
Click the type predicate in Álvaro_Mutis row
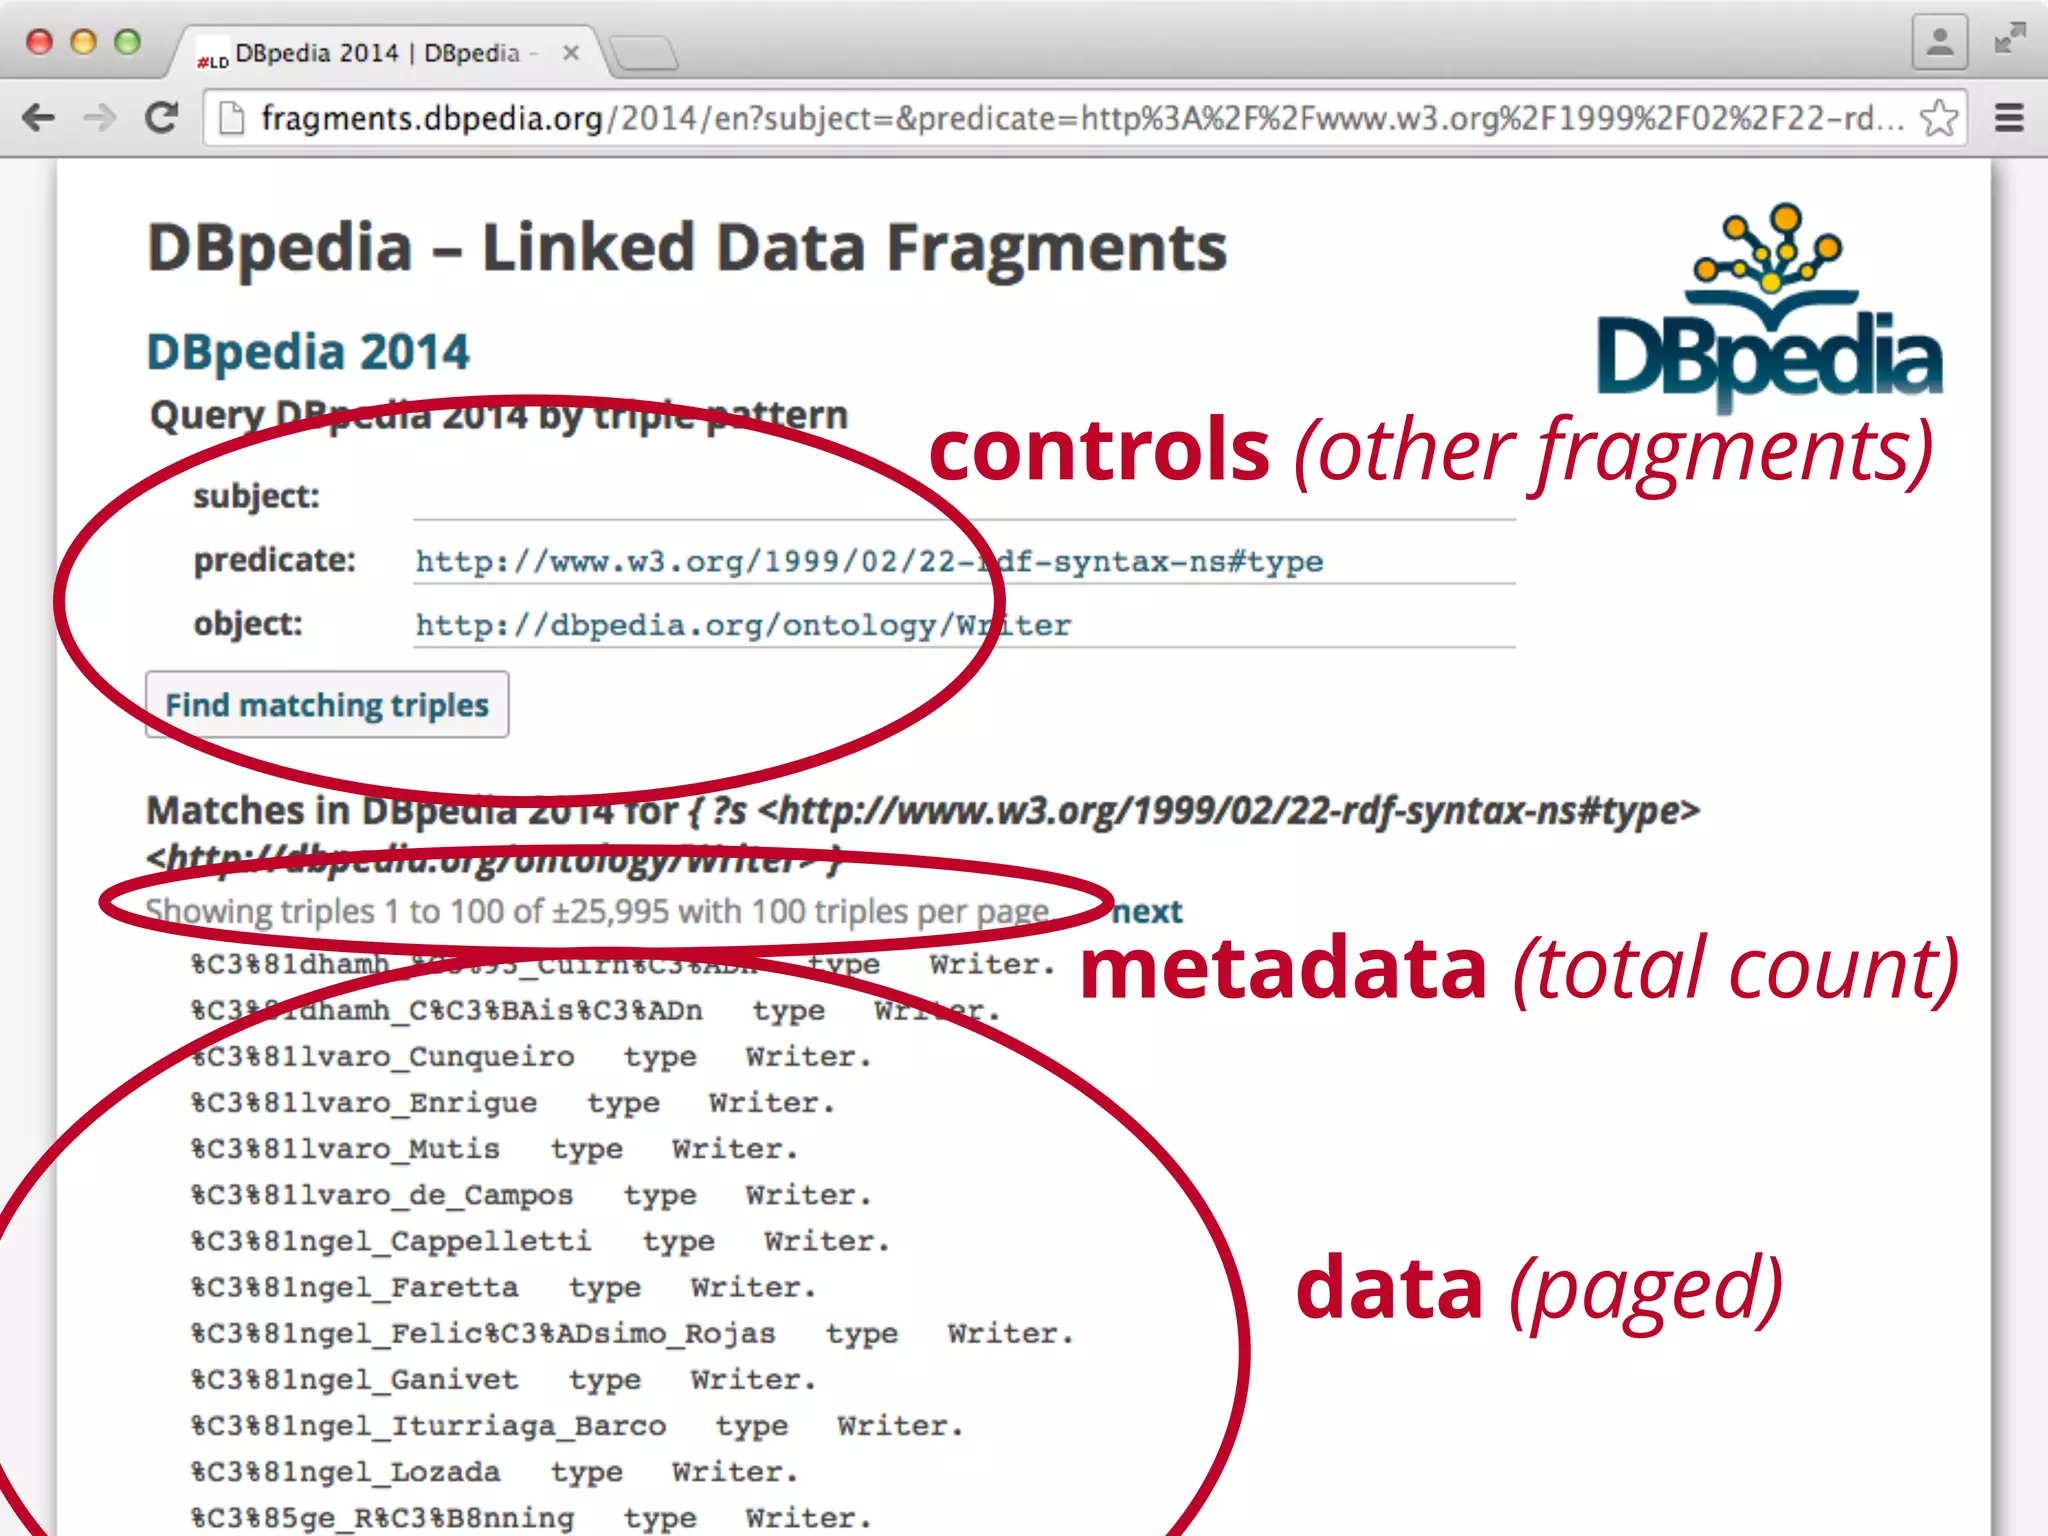(587, 1149)
